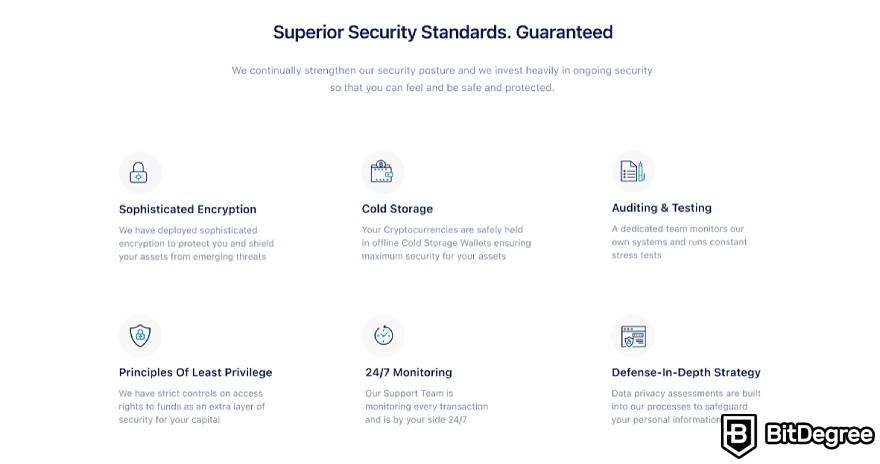The image size is (880, 464).
Task: Click the wallet Cold Storage icon
Action: pos(382,171)
